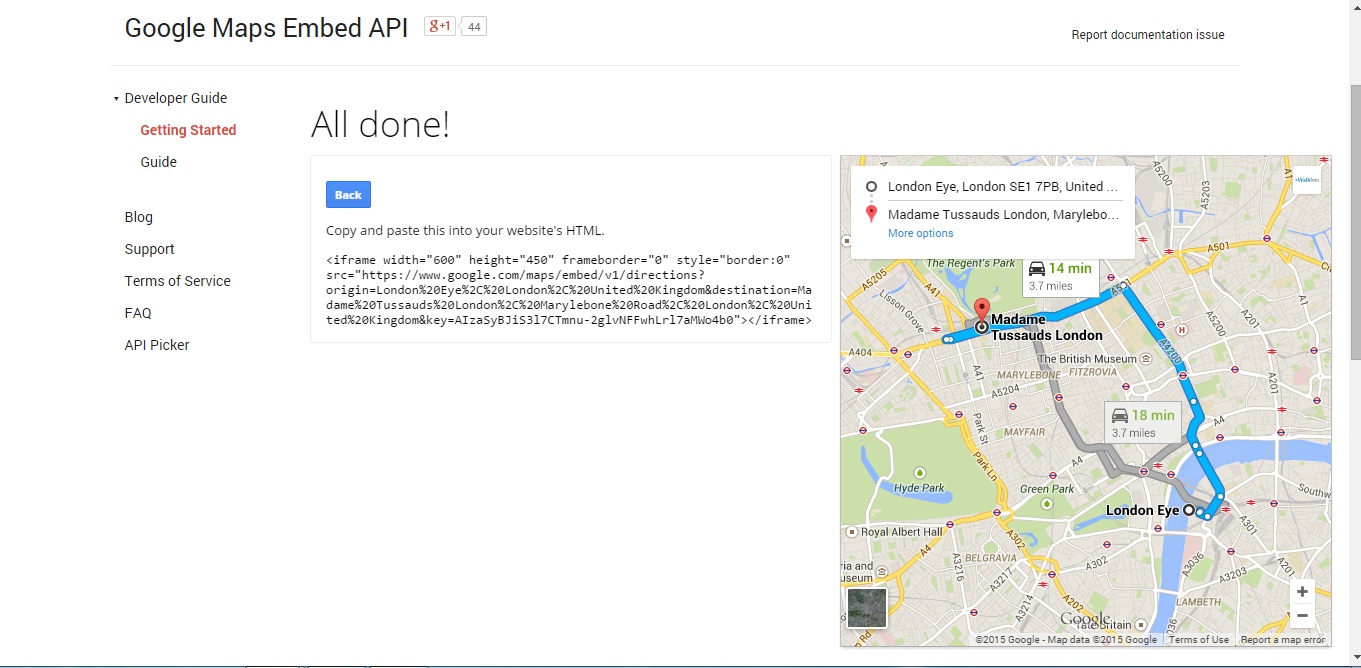Screen dimensions: 1361x668
Task: Open the Getting Started page
Action: pyautogui.click(x=188, y=130)
